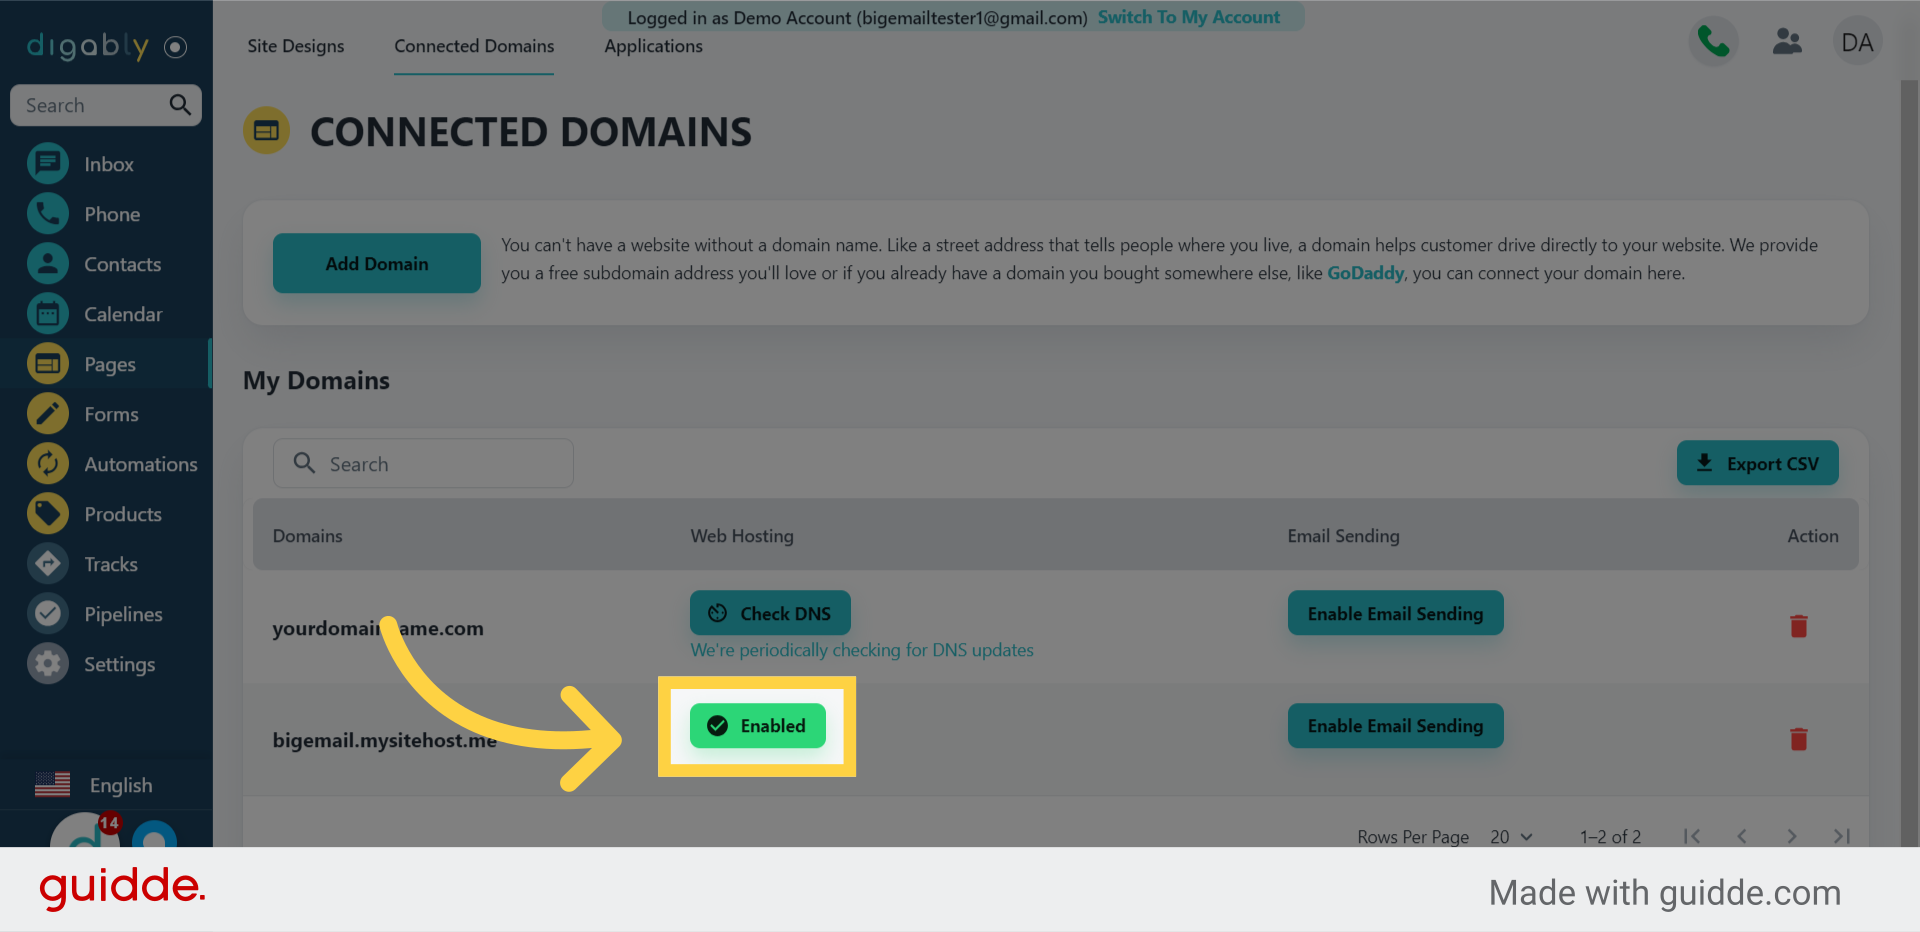Open the notification badge showing 14
This screenshot has width=1920, height=932.
click(109, 823)
